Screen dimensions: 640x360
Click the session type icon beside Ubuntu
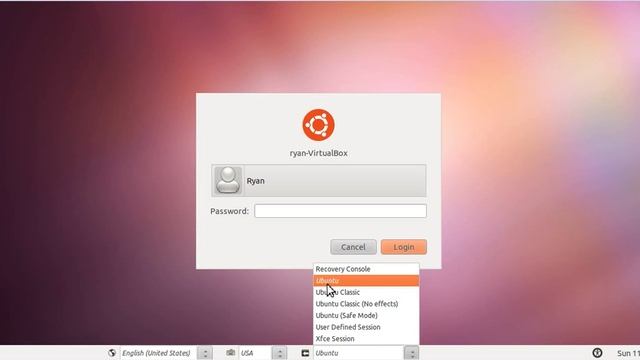(305, 353)
